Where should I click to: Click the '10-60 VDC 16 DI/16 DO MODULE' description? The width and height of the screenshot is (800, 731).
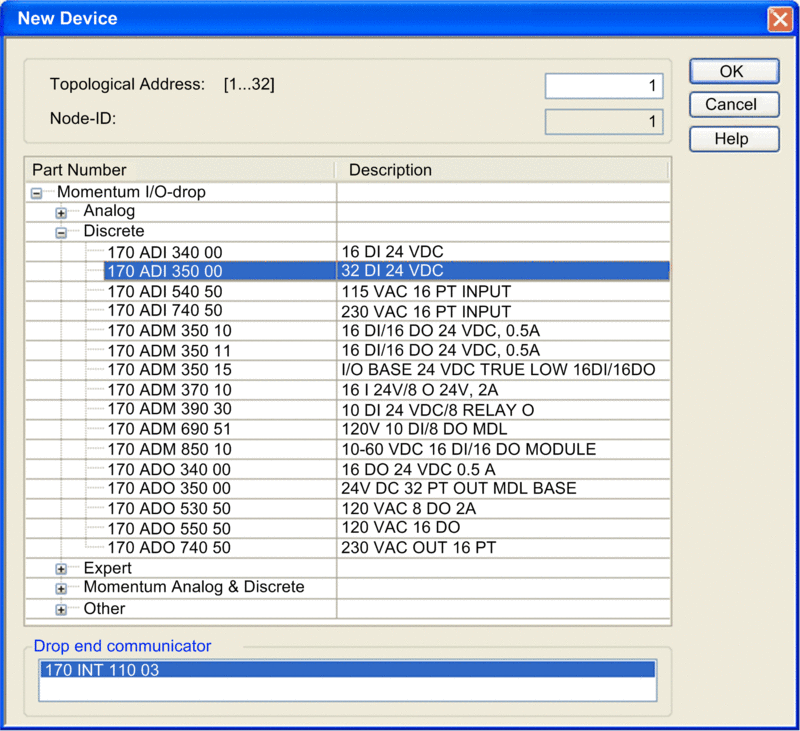point(468,449)
